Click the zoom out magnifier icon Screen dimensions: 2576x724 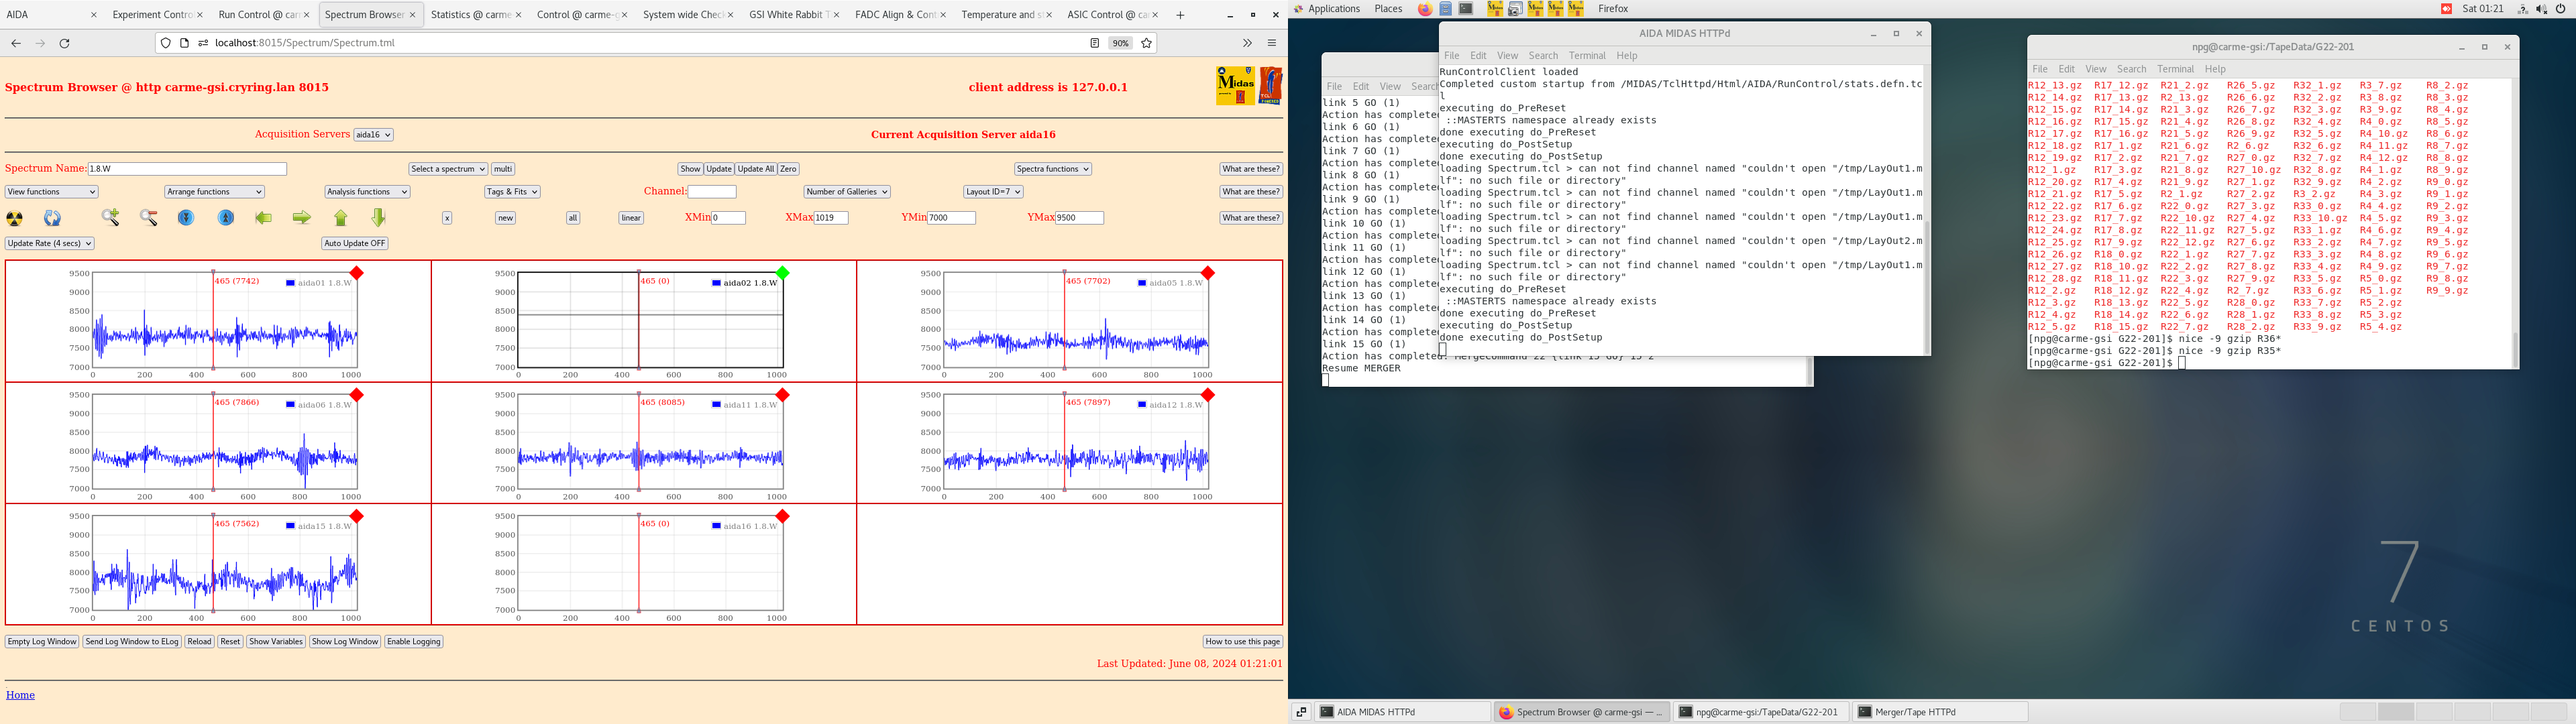coord(148,218)
